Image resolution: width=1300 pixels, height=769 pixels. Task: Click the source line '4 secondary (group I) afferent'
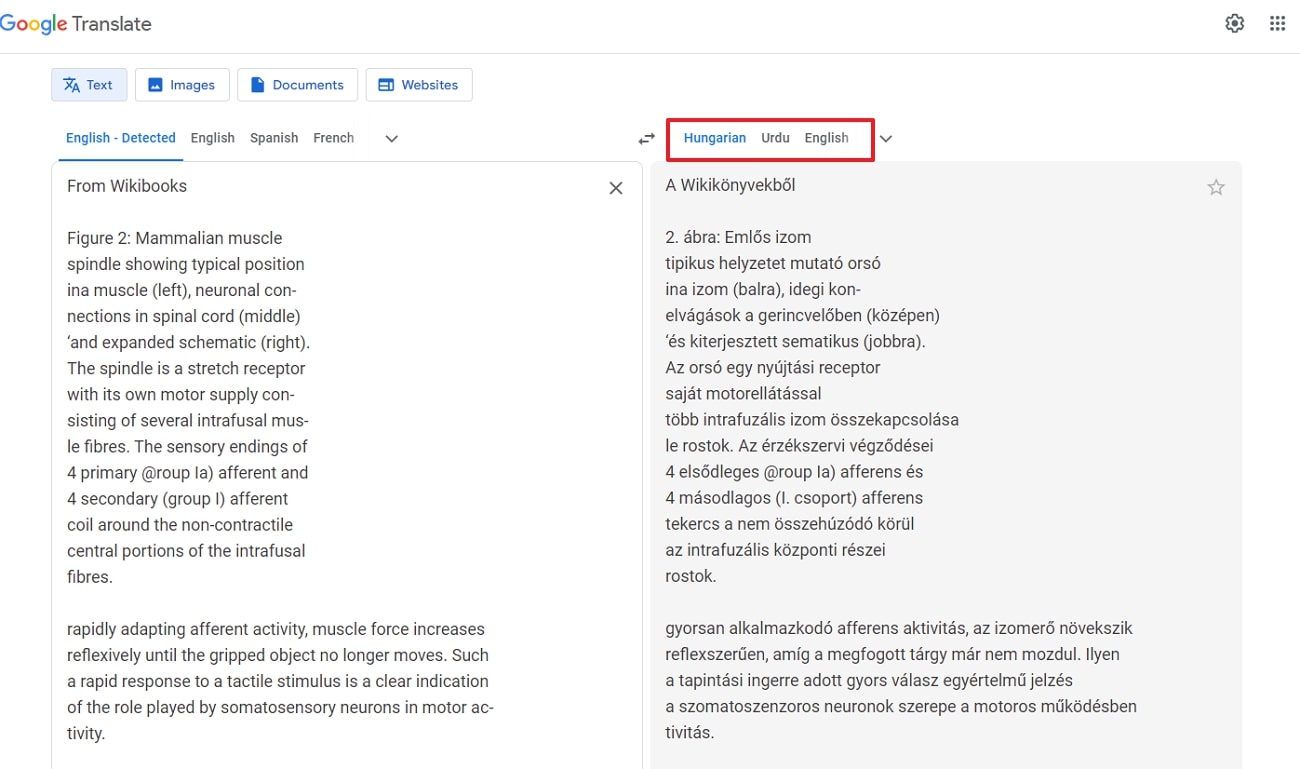(x=177, y=499)
